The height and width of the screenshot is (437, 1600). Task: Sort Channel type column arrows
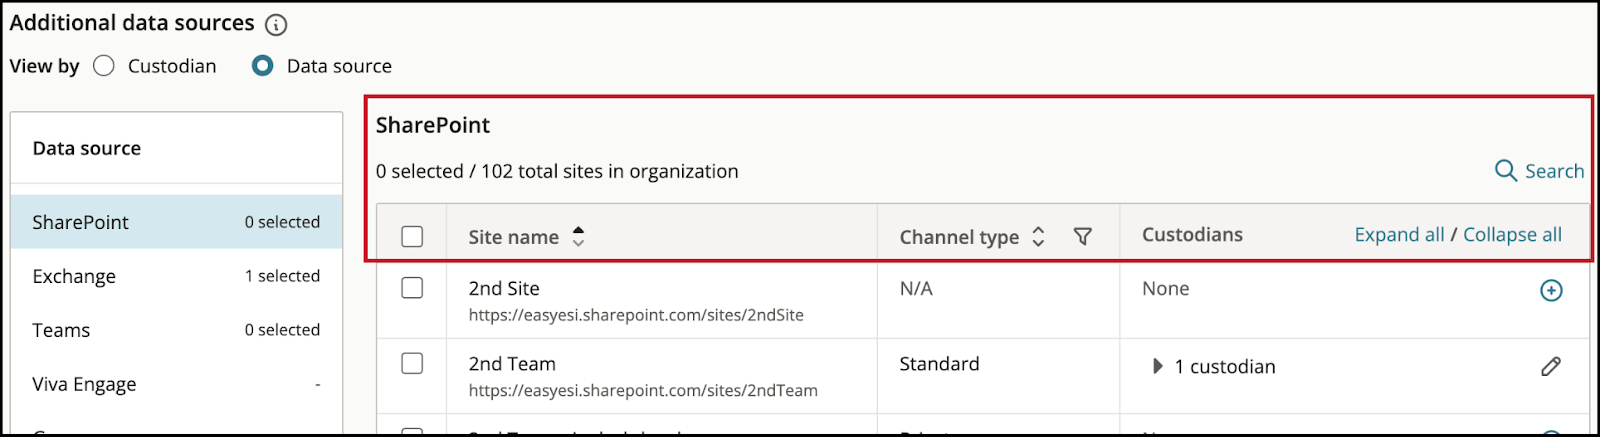pyautogui.click(x=1038, y=236)
